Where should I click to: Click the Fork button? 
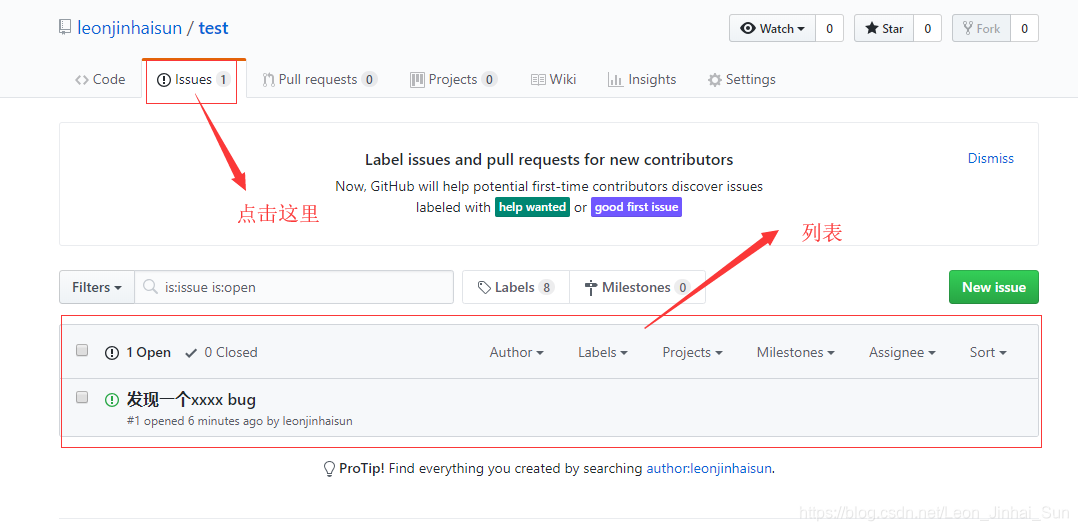pos(981,28)
